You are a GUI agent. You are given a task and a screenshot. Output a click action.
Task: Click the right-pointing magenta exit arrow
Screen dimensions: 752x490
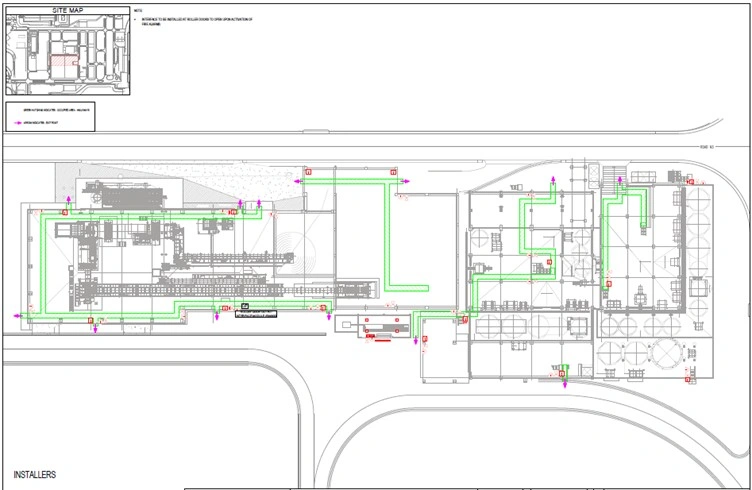pos(406,181)
